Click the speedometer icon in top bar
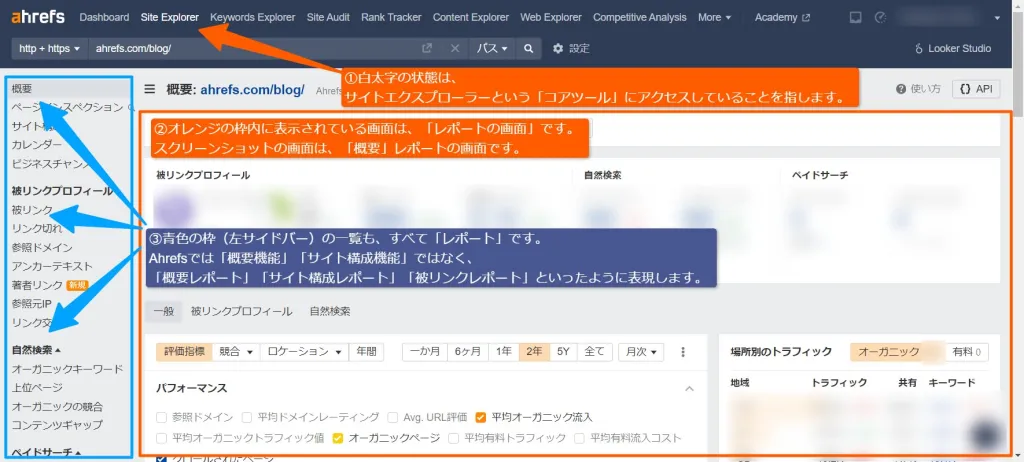Screen dimensions: 1024x462 click(880, 18)
